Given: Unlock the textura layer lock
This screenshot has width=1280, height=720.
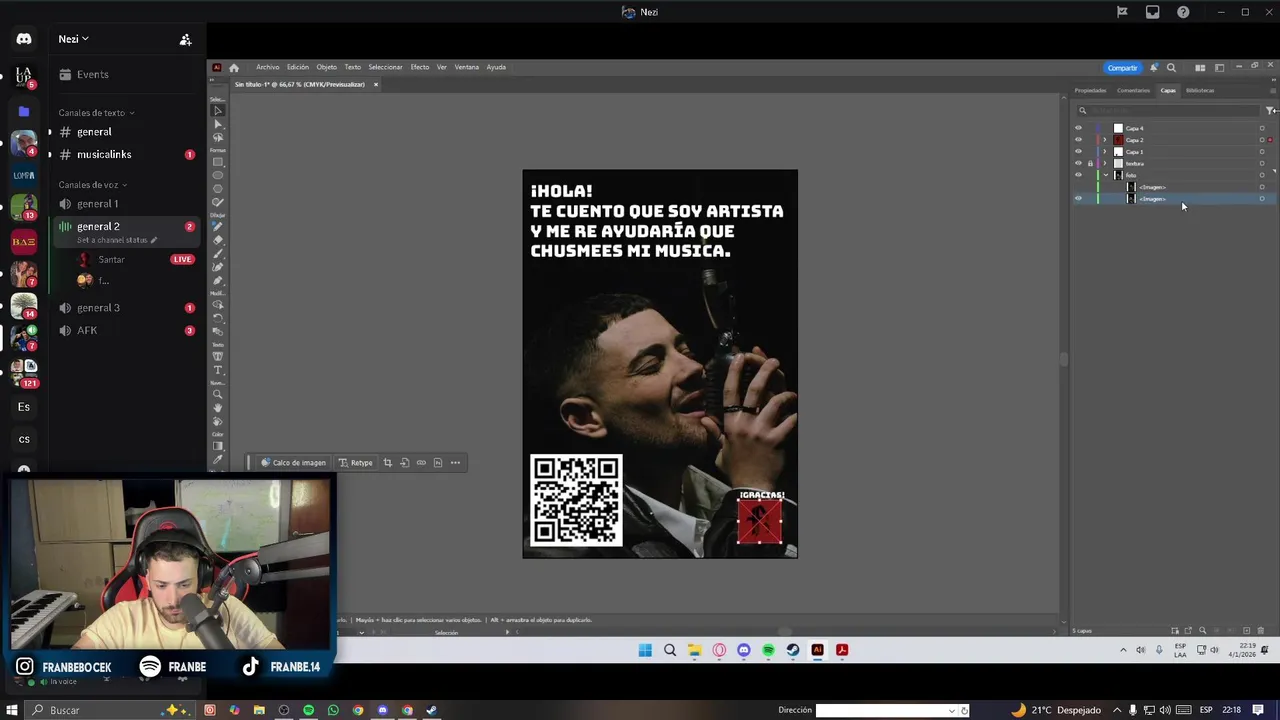Looking at the screenshot, I should click(x=1090, y=163).
